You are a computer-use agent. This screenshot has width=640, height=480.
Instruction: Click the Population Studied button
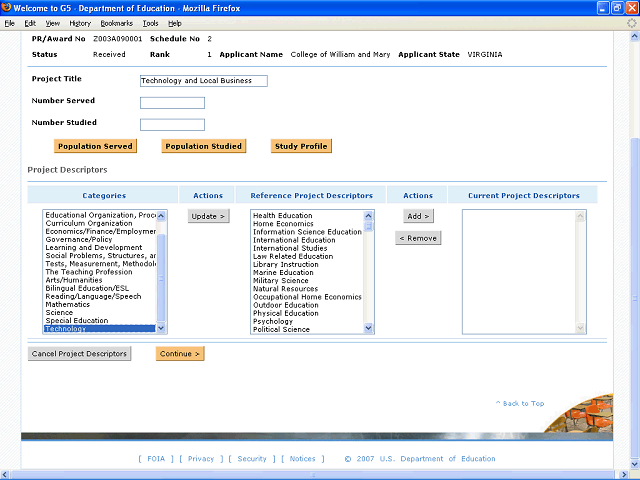pyautogui.click(x=204, y=146)
